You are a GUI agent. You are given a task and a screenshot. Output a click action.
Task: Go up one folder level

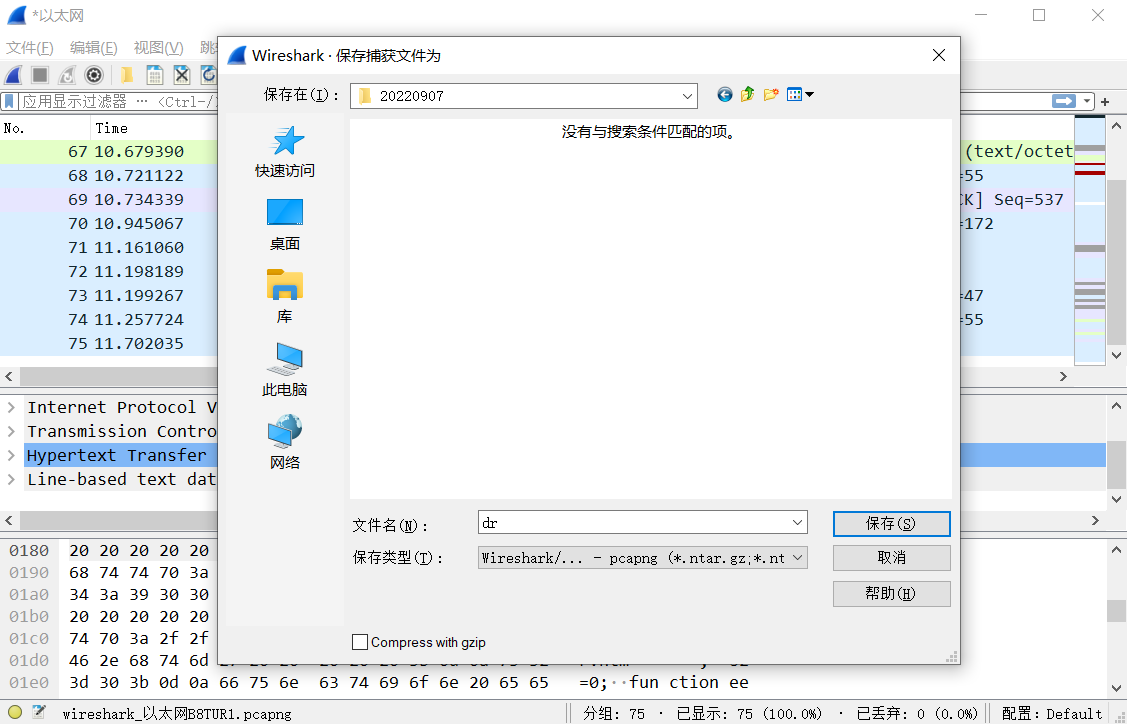point(748,94)
